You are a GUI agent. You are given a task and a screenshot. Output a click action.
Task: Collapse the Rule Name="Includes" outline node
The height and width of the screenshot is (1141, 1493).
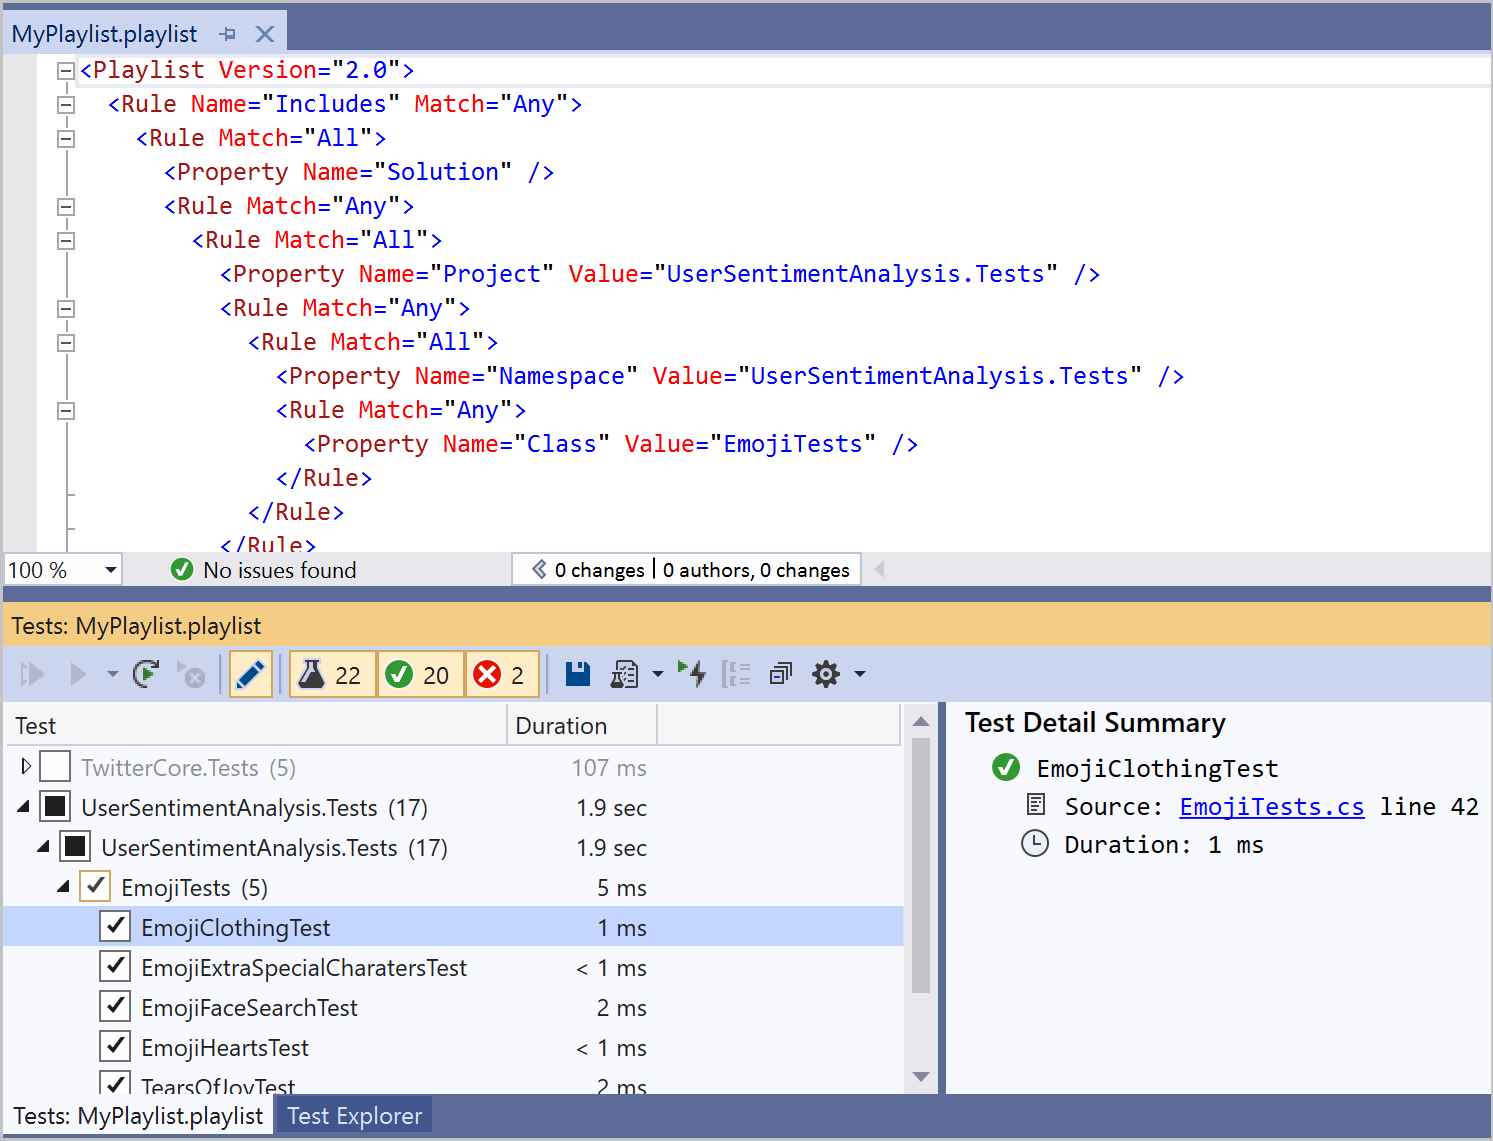coord(66,104)
